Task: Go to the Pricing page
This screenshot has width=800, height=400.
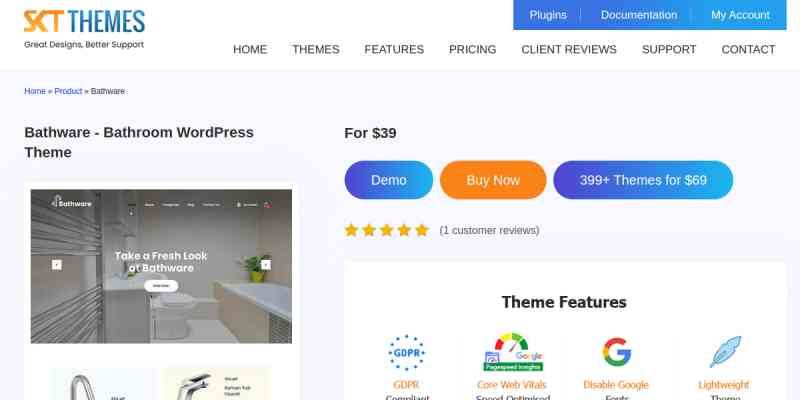Action: (472, 49)
